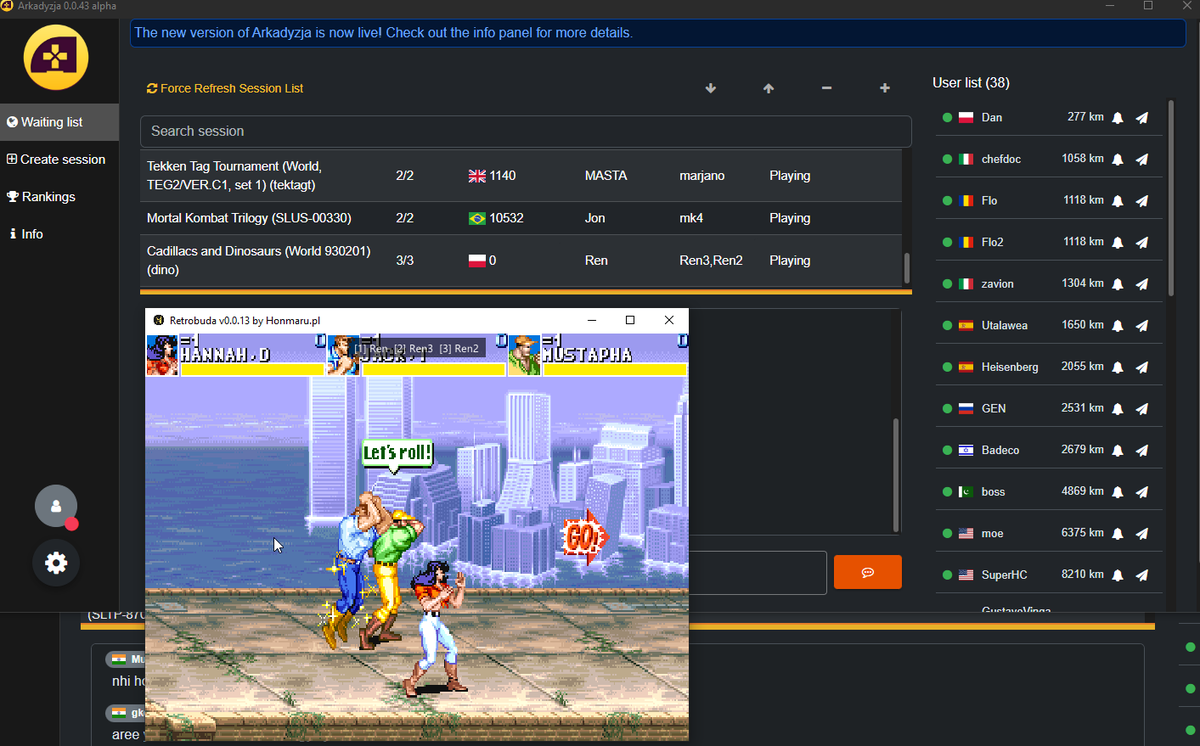Click paper plane icon next to Flo
The image size is (1200, 746).
1142,201
